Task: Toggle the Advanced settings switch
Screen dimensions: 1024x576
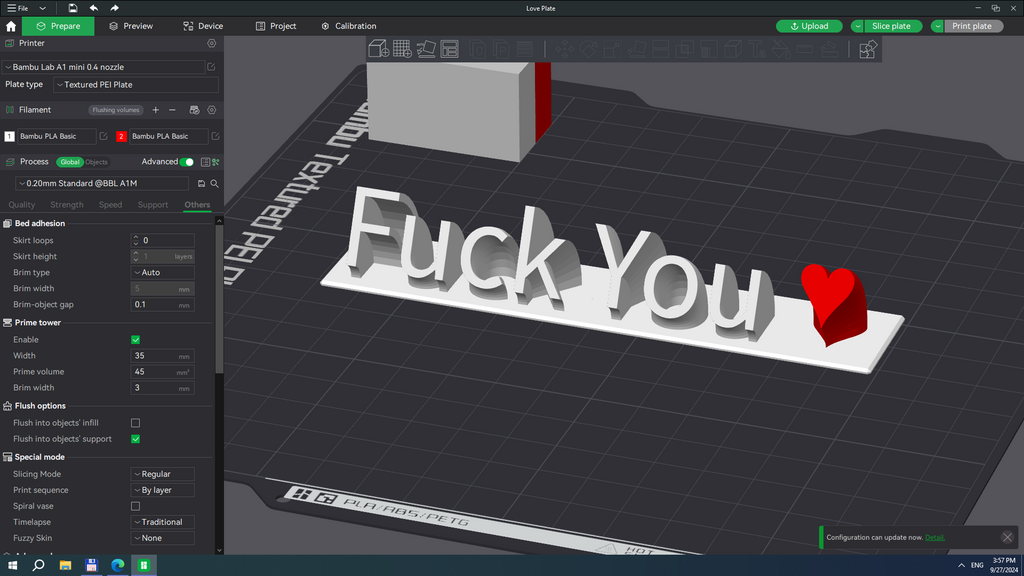Action: [187, 162]
